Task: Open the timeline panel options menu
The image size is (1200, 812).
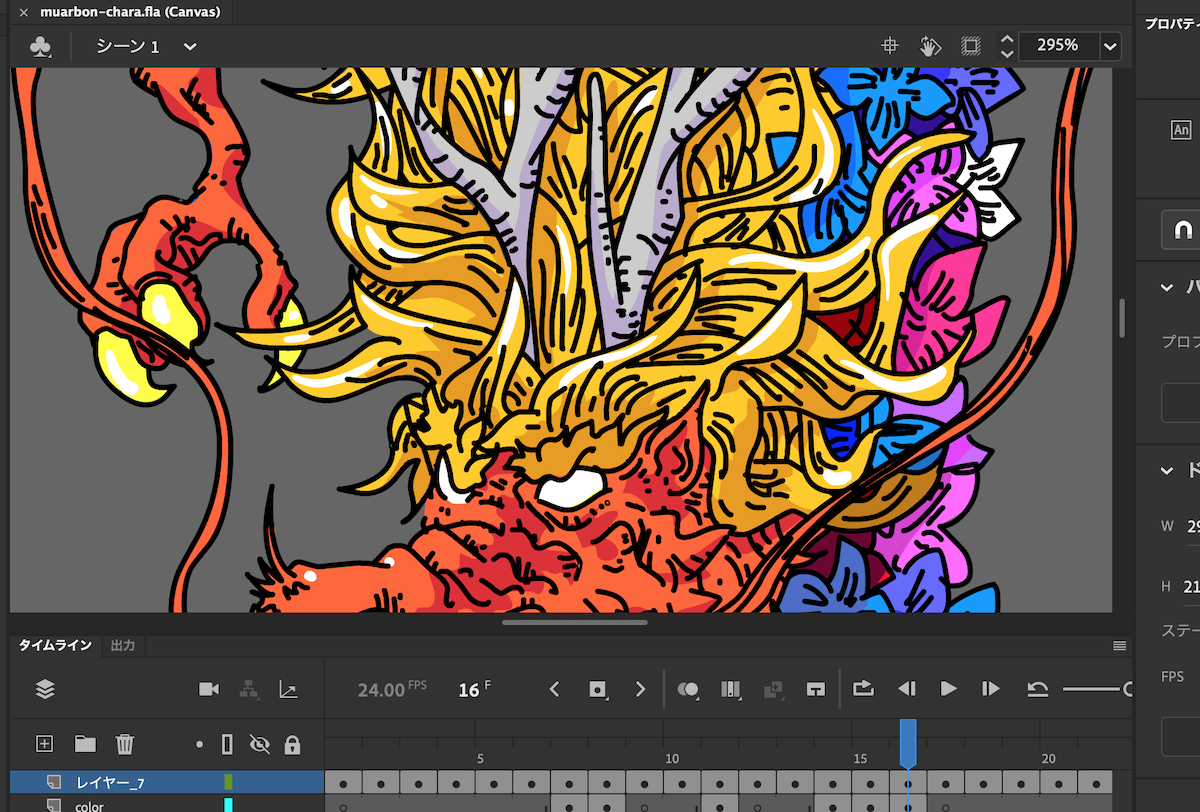Action: 1119,646
